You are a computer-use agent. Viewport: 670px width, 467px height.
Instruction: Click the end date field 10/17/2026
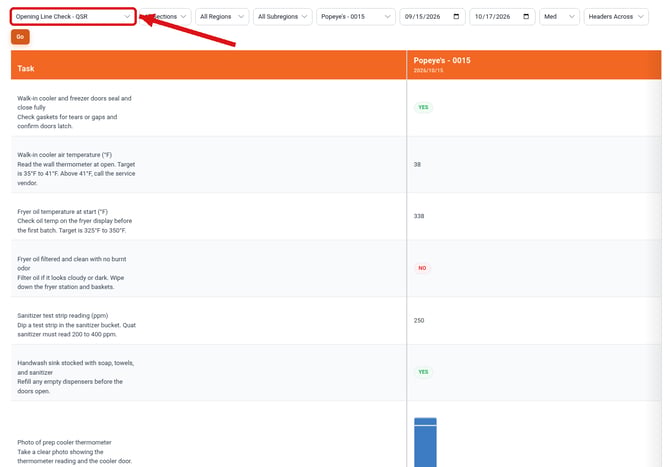[502, 17]
